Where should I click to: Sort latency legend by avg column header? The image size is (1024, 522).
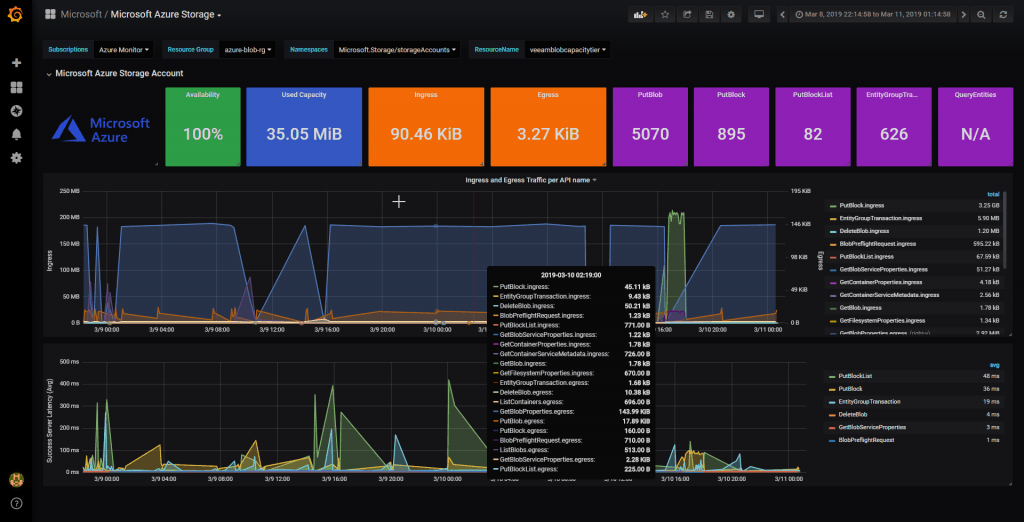pyautogui.click(x=994, y=365)
